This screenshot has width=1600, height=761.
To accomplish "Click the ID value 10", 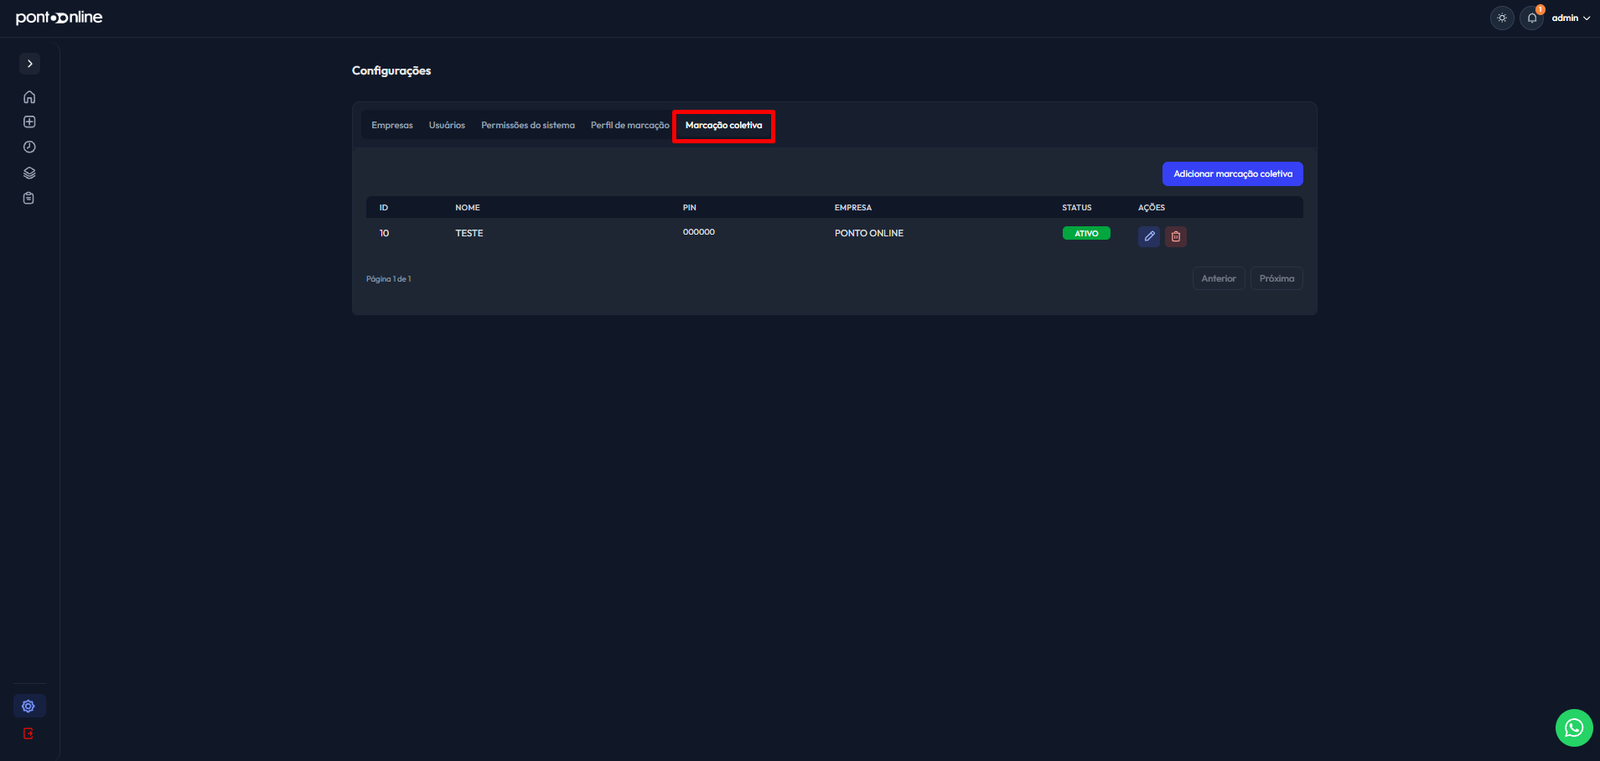I will click(384, 233).
